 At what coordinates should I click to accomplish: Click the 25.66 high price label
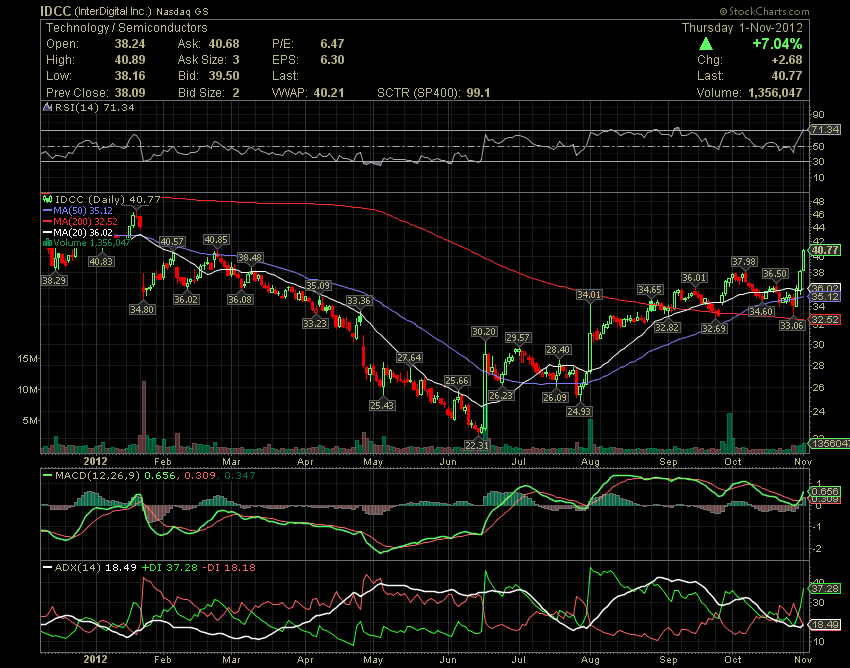(x=456, y=381)
